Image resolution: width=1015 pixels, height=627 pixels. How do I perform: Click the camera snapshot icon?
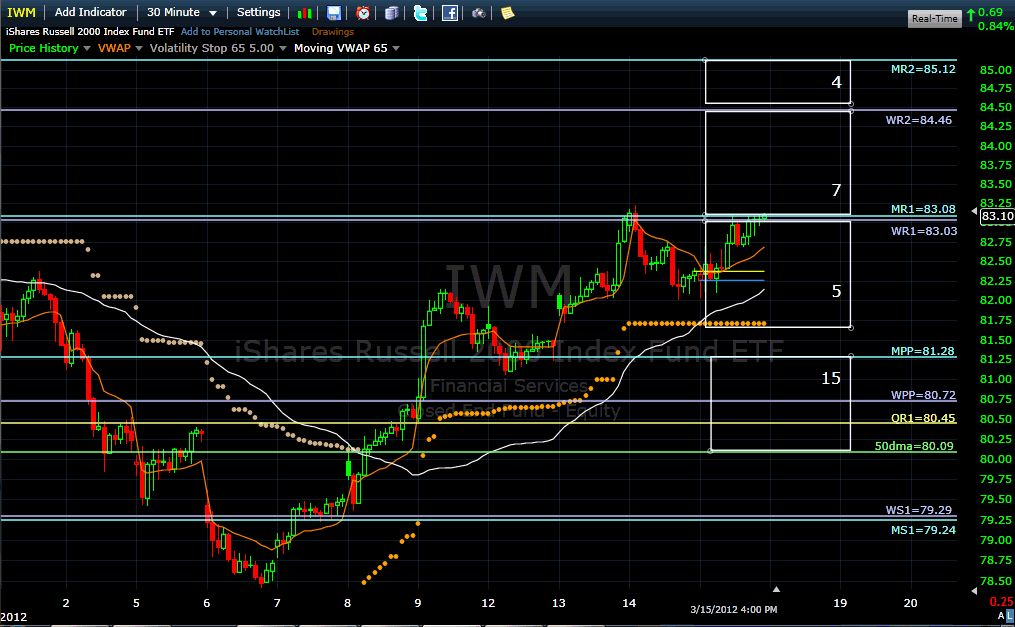tap(478, 13)
